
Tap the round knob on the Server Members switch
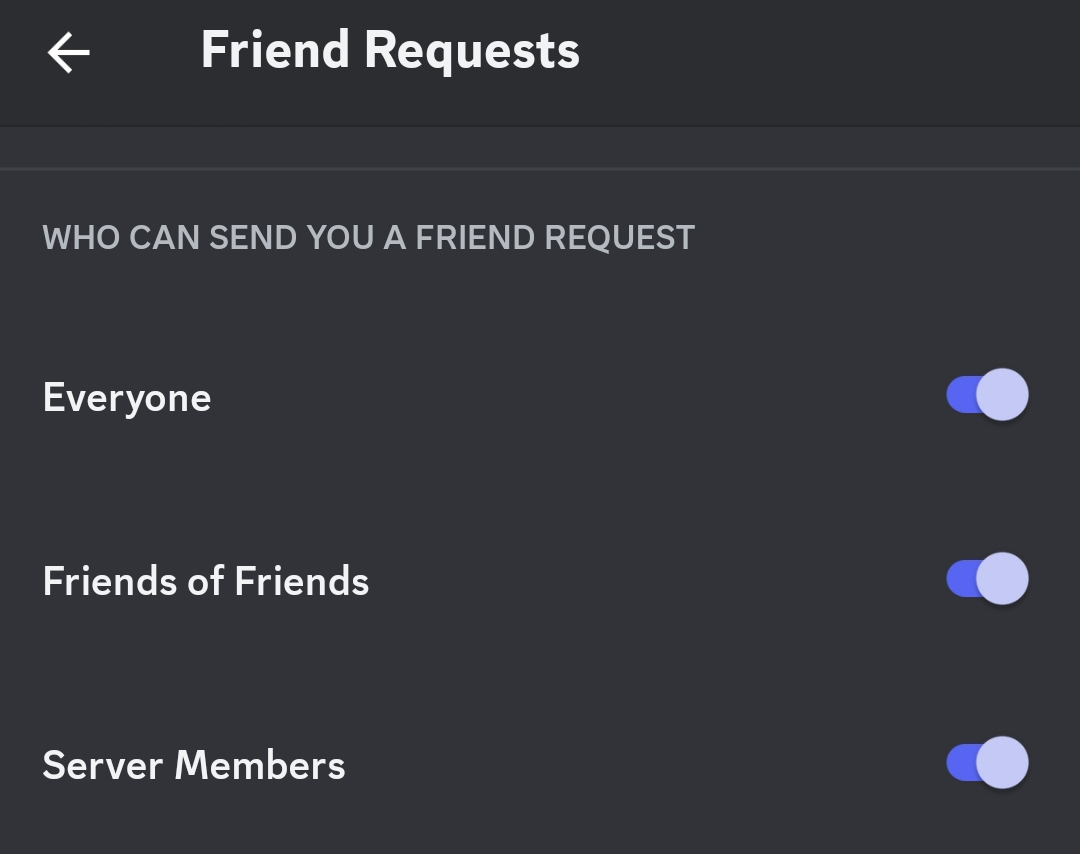pos(1002,762)
